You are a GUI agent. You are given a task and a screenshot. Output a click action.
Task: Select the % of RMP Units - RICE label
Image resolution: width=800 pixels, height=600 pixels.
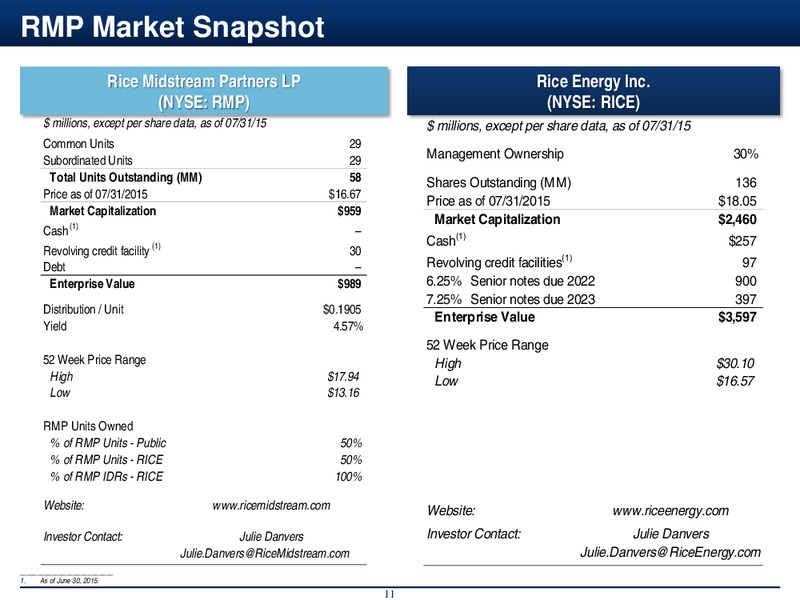tap(107, 460)
